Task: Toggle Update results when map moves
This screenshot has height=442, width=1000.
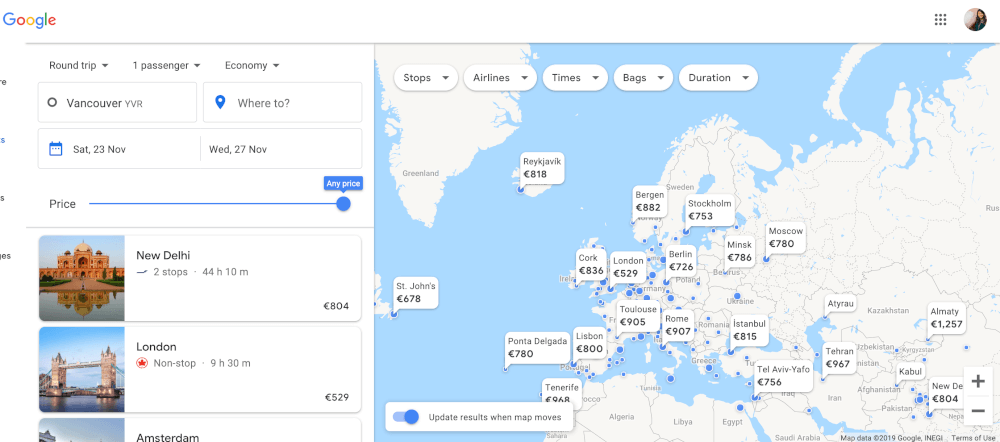Action: pos(406,416)
